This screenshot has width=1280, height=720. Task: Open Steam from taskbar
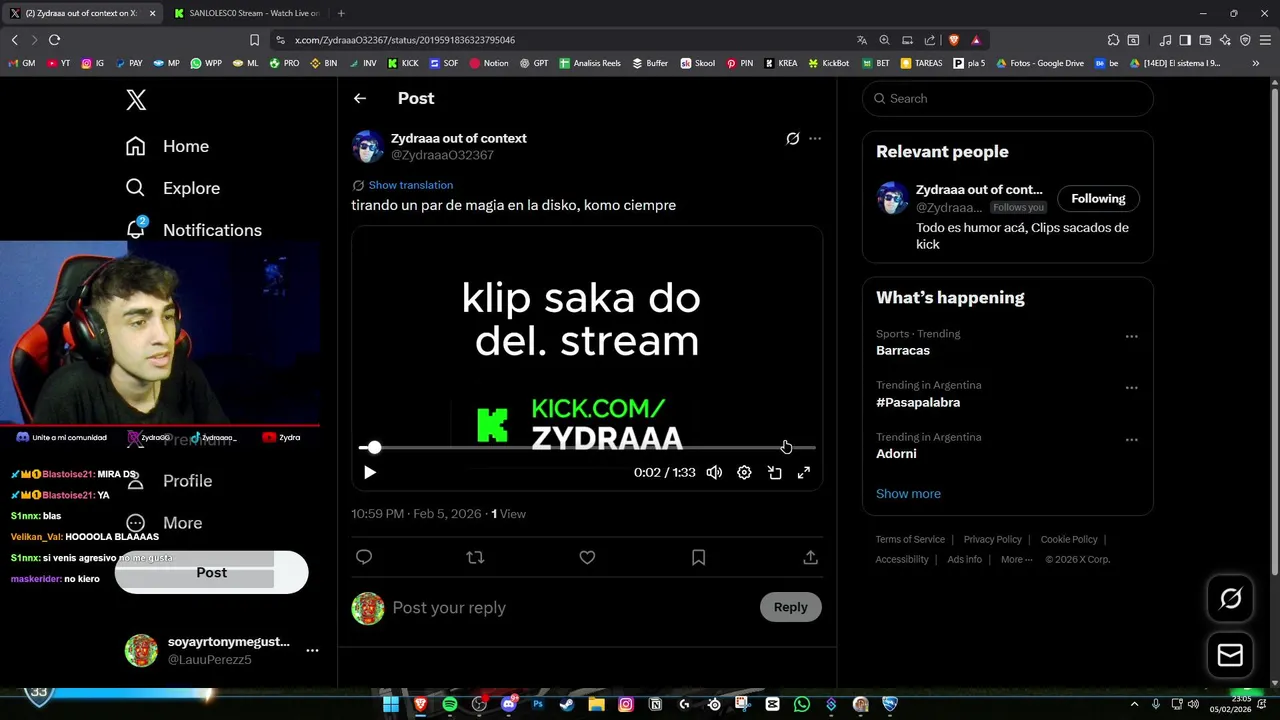(x=567, y=704)
